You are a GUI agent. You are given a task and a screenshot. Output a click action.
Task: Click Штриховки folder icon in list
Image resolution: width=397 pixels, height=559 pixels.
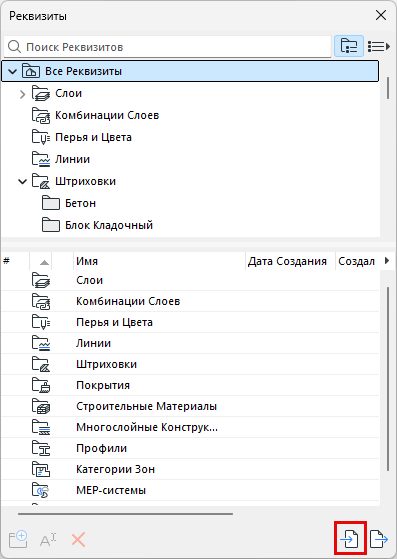tap(41, 364)
